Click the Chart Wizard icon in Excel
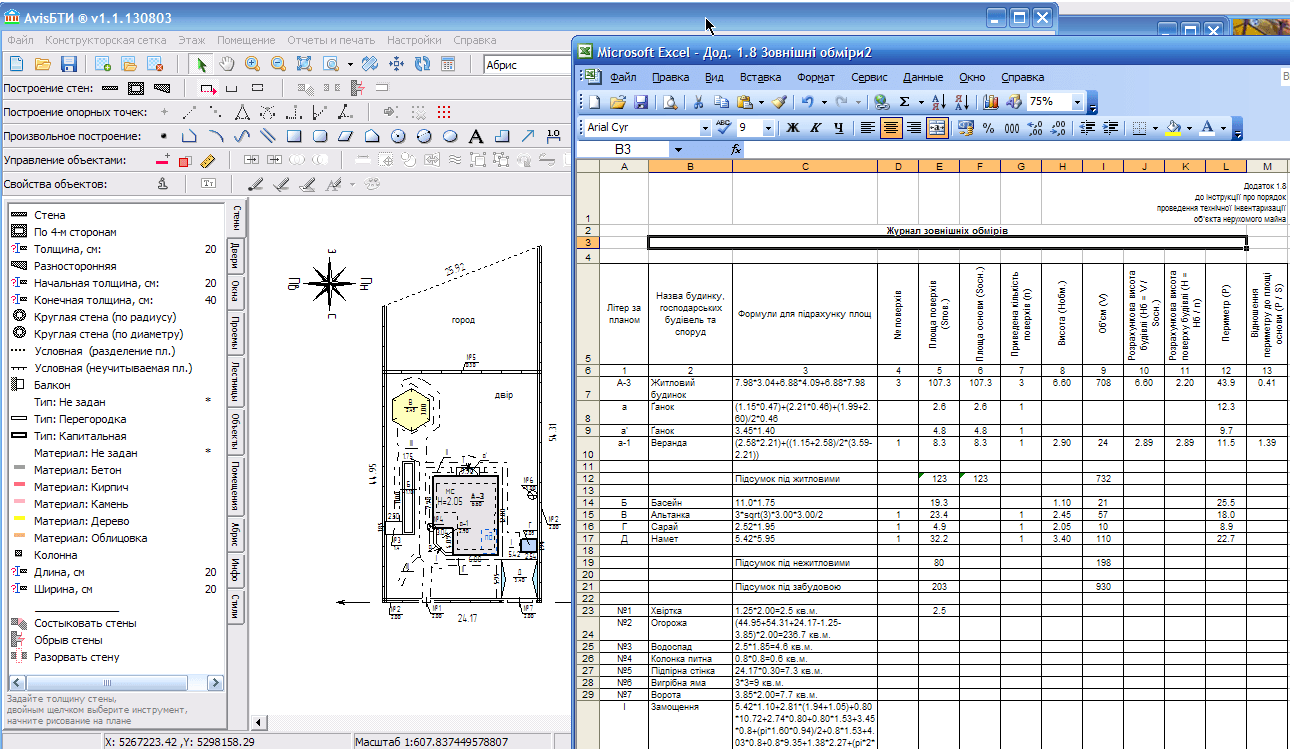Image resolution: width=1294 pixels, height=751 pixels. [x=991, y=102]
